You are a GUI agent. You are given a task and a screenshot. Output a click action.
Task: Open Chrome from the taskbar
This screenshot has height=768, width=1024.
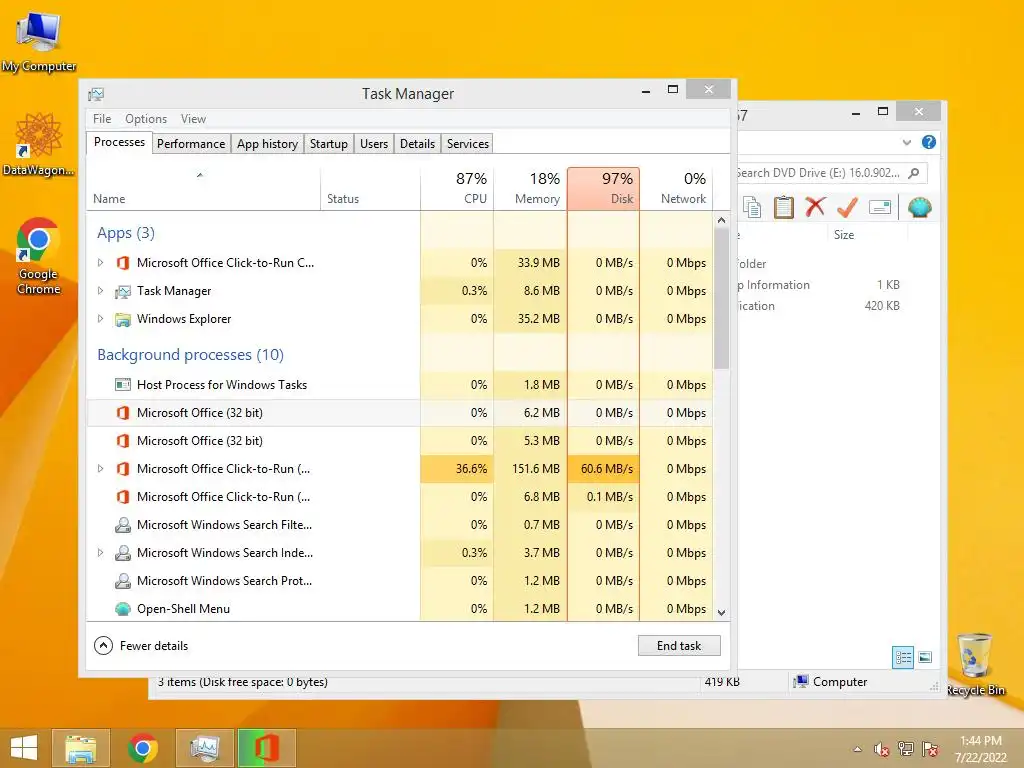pyautogui.click(x=142, y=748)
